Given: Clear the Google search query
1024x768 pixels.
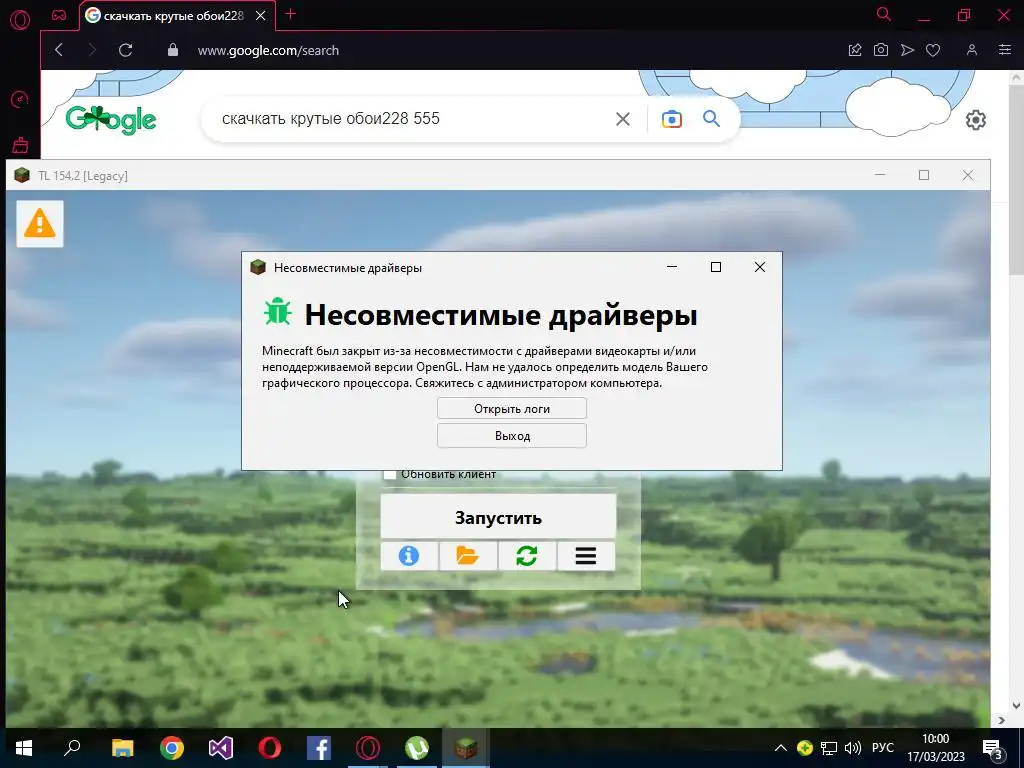Looking at the screenshot, I should pos(623,119).
